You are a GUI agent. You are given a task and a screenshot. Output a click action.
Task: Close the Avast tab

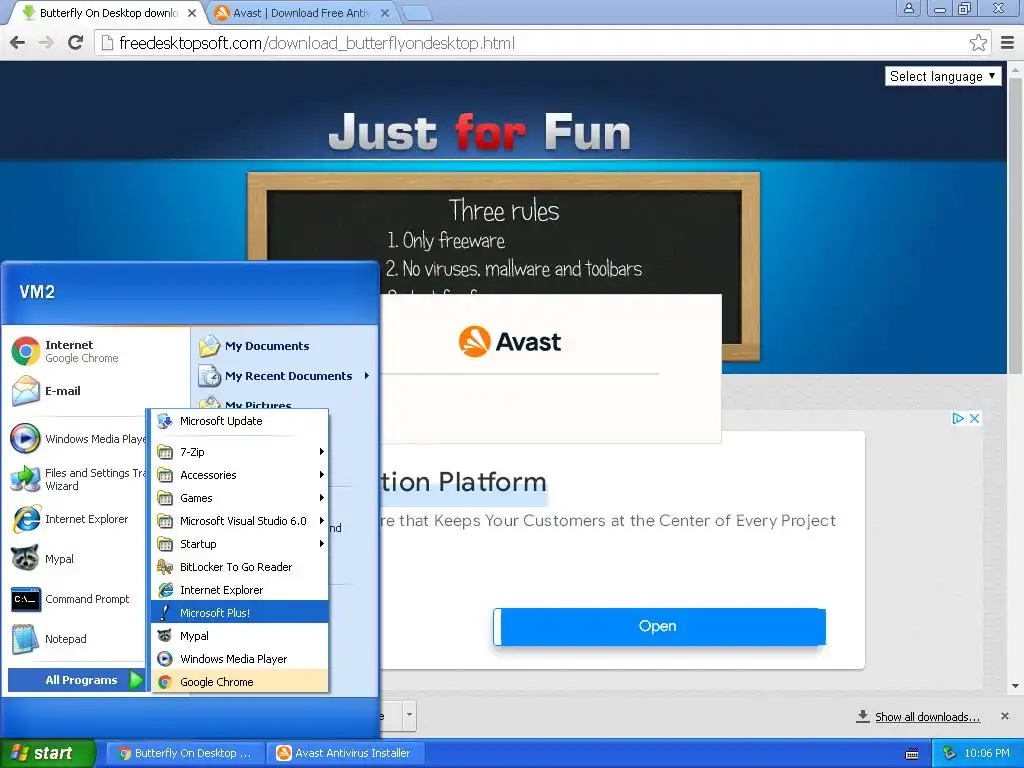385,13
